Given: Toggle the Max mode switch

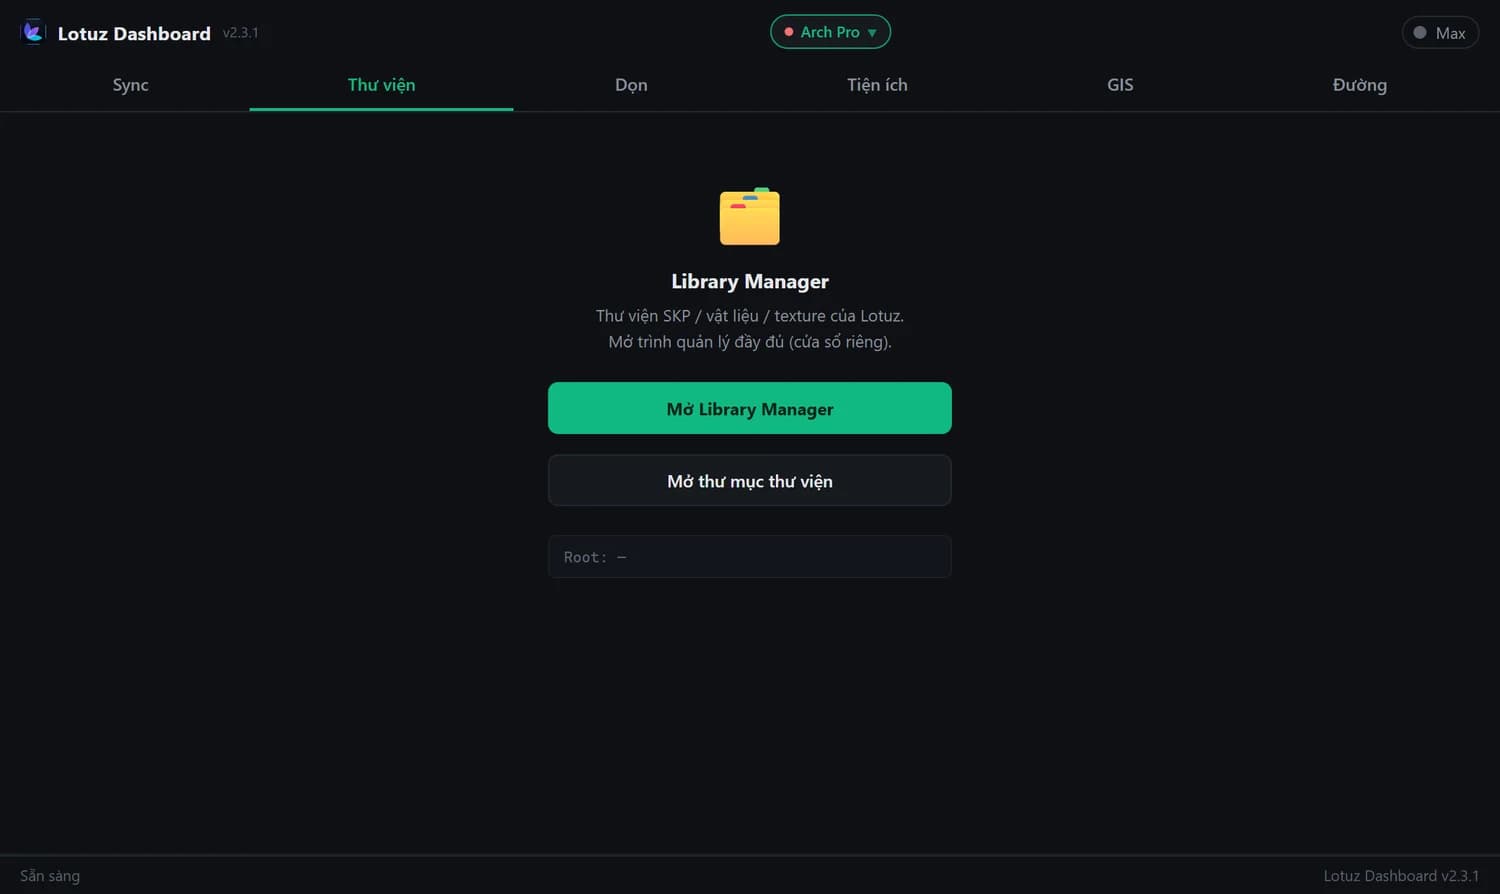Looking at the screenshot, I should tap(1440, 33).
